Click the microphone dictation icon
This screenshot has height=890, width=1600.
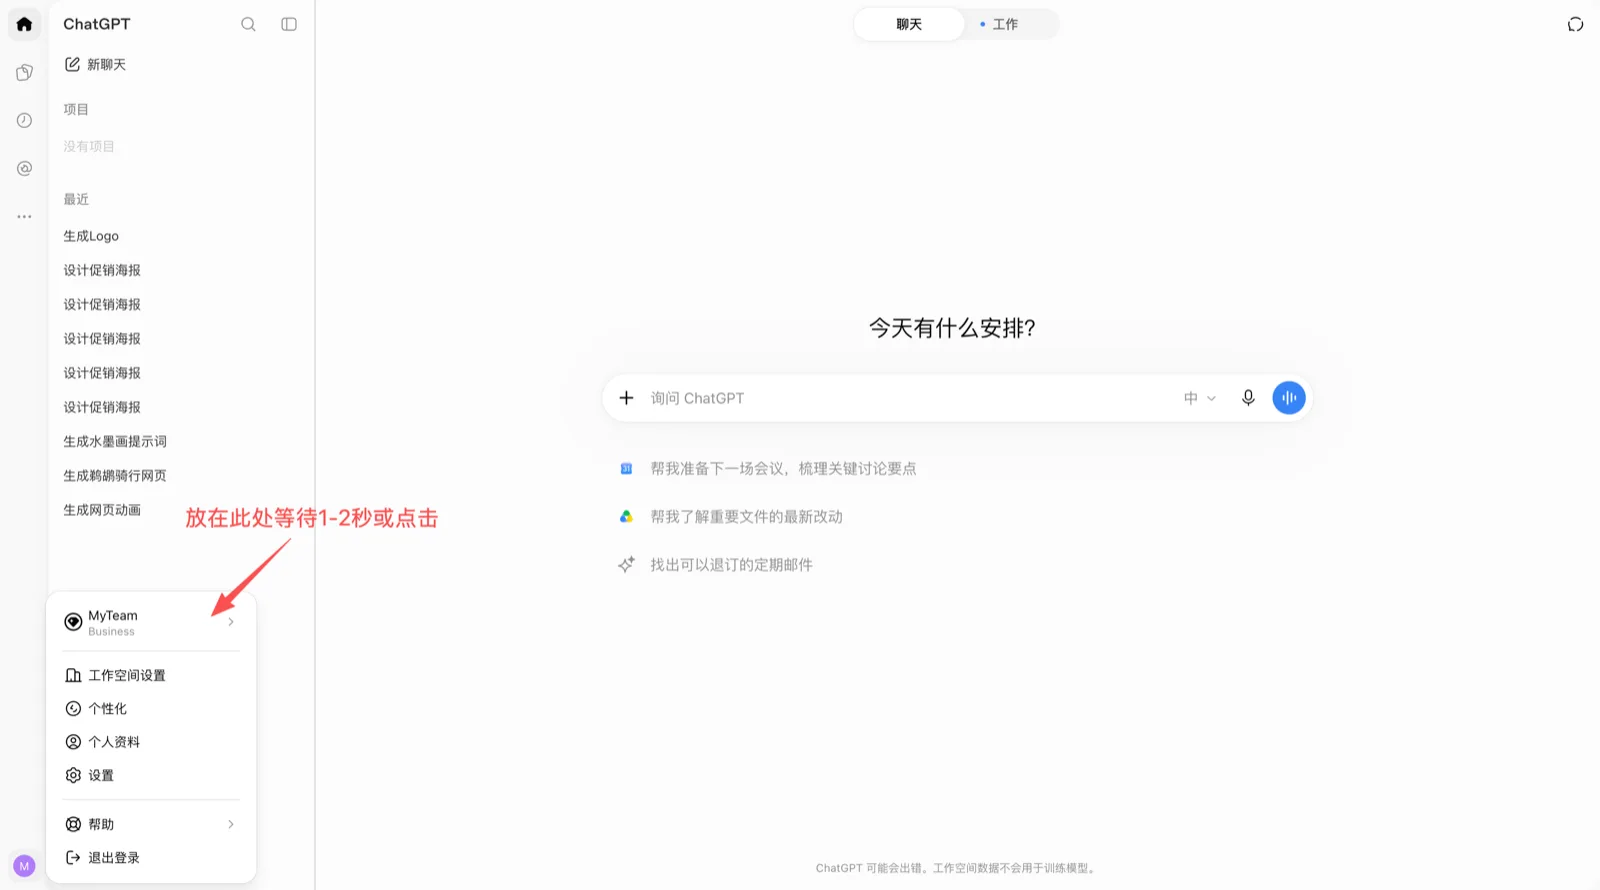[1248, 398]
